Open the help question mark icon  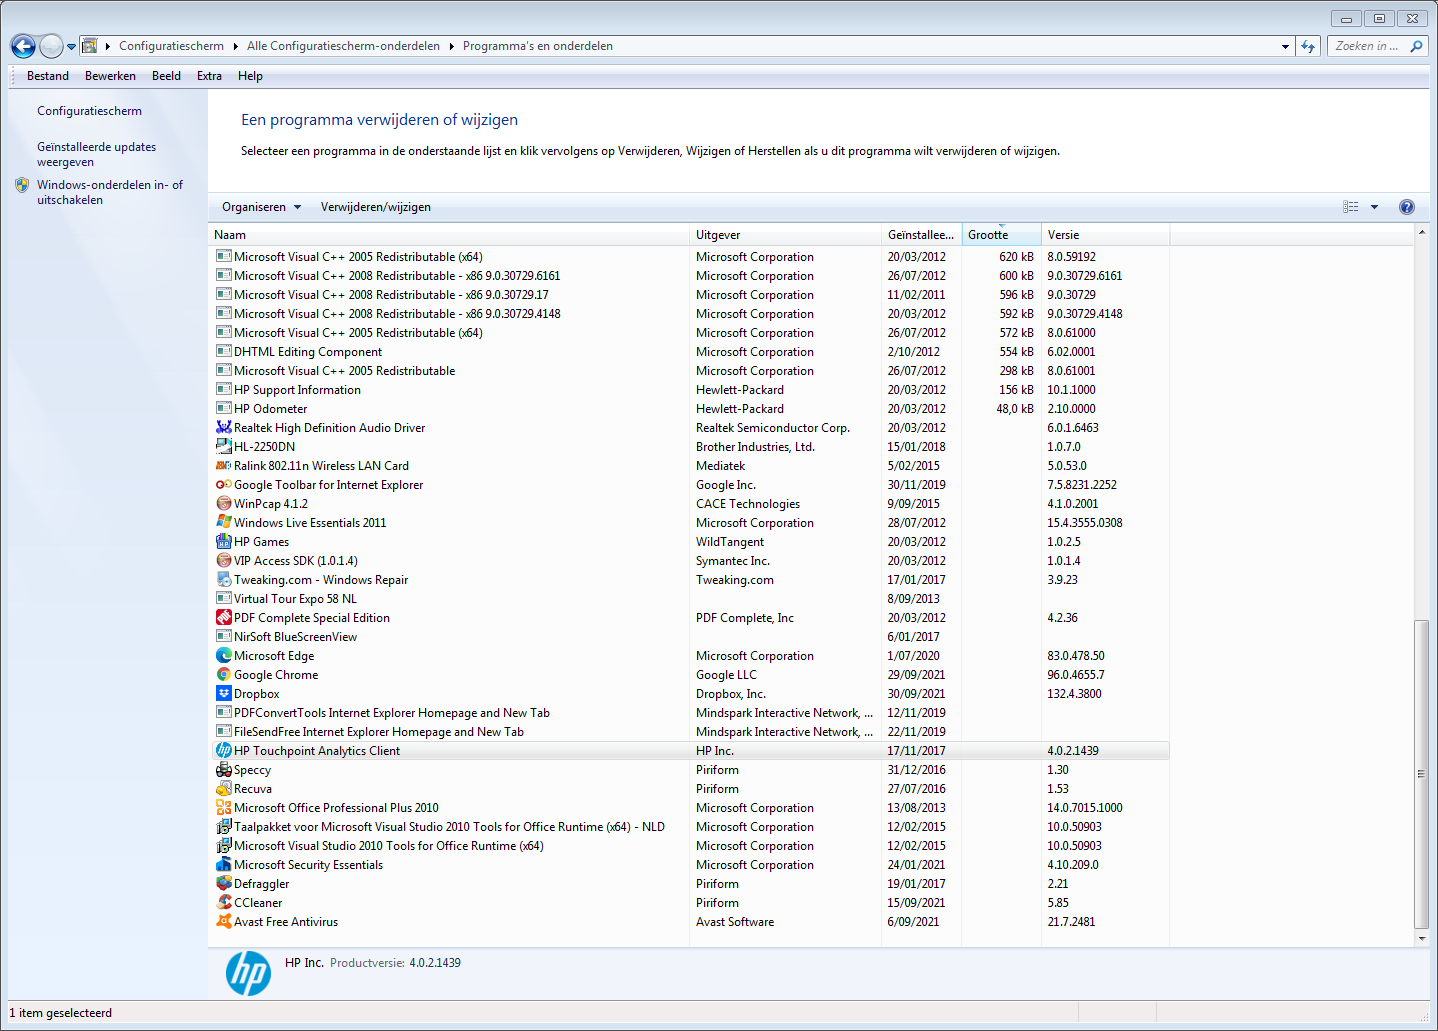tap(1407, 207)
